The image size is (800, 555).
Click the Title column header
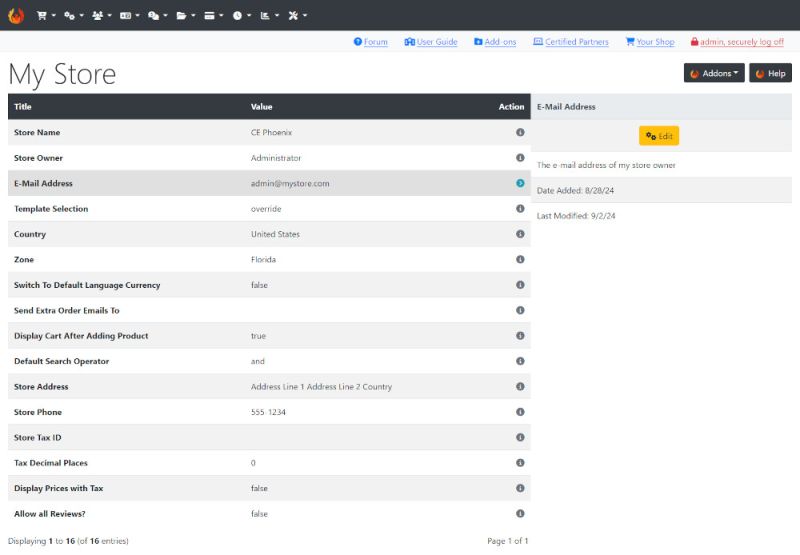(22, 107)
